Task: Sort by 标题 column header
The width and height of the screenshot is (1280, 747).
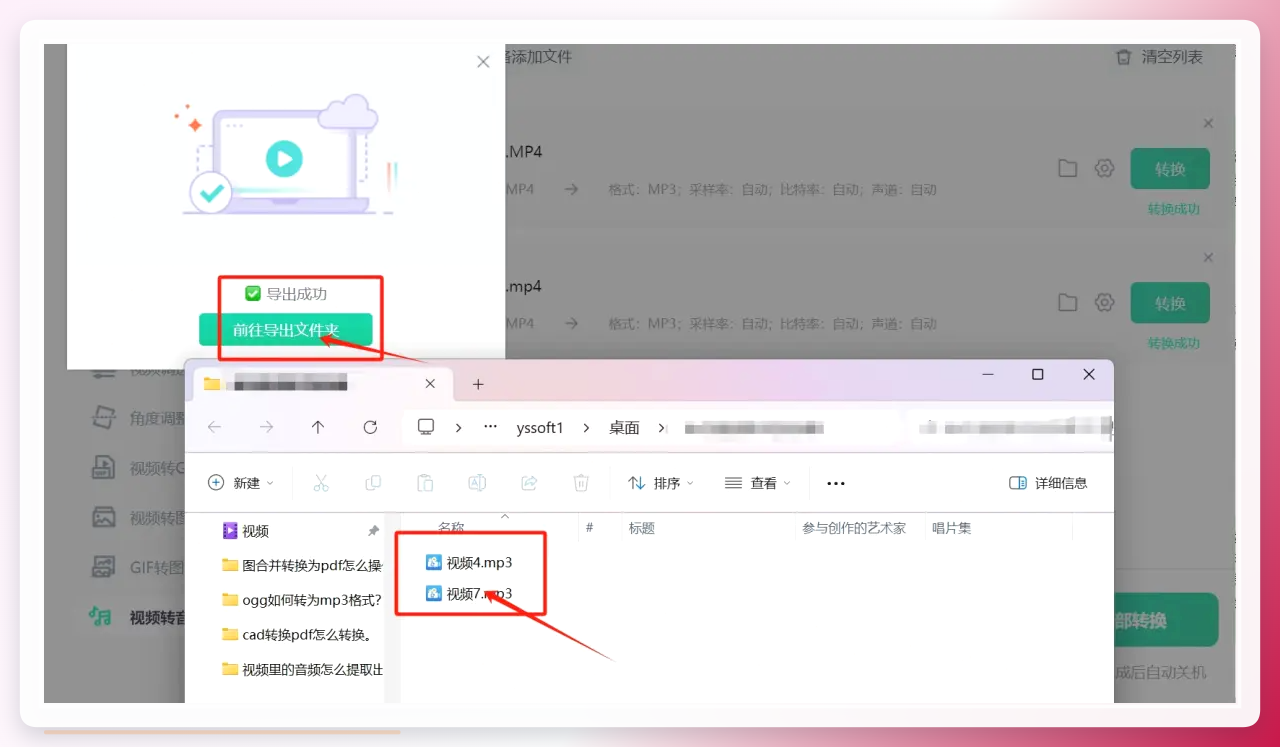Action: (641, 528)
